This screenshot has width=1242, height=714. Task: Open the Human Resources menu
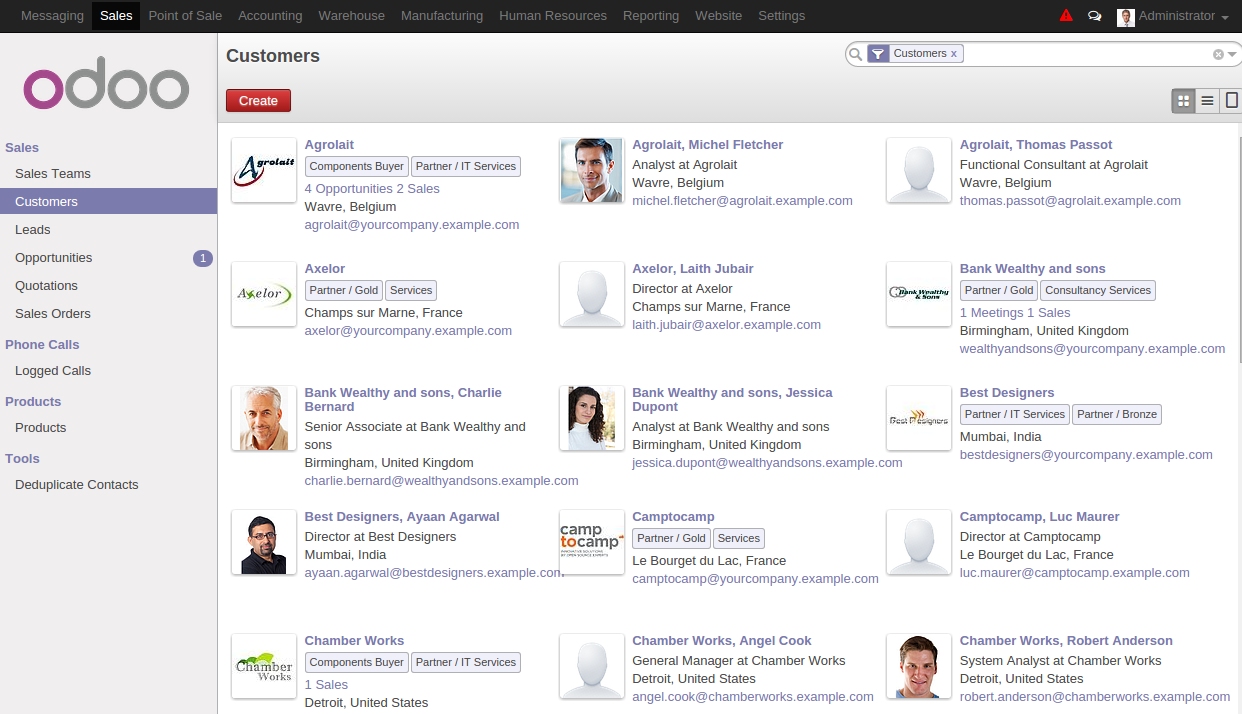tap(553, 16)
